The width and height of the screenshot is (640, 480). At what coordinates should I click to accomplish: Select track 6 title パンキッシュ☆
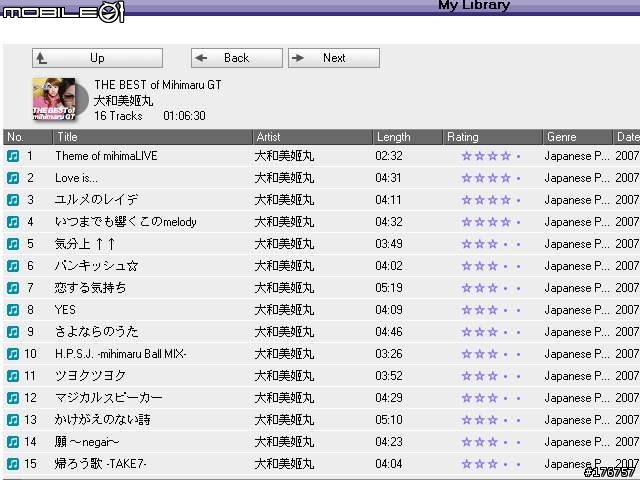(97, 266)
